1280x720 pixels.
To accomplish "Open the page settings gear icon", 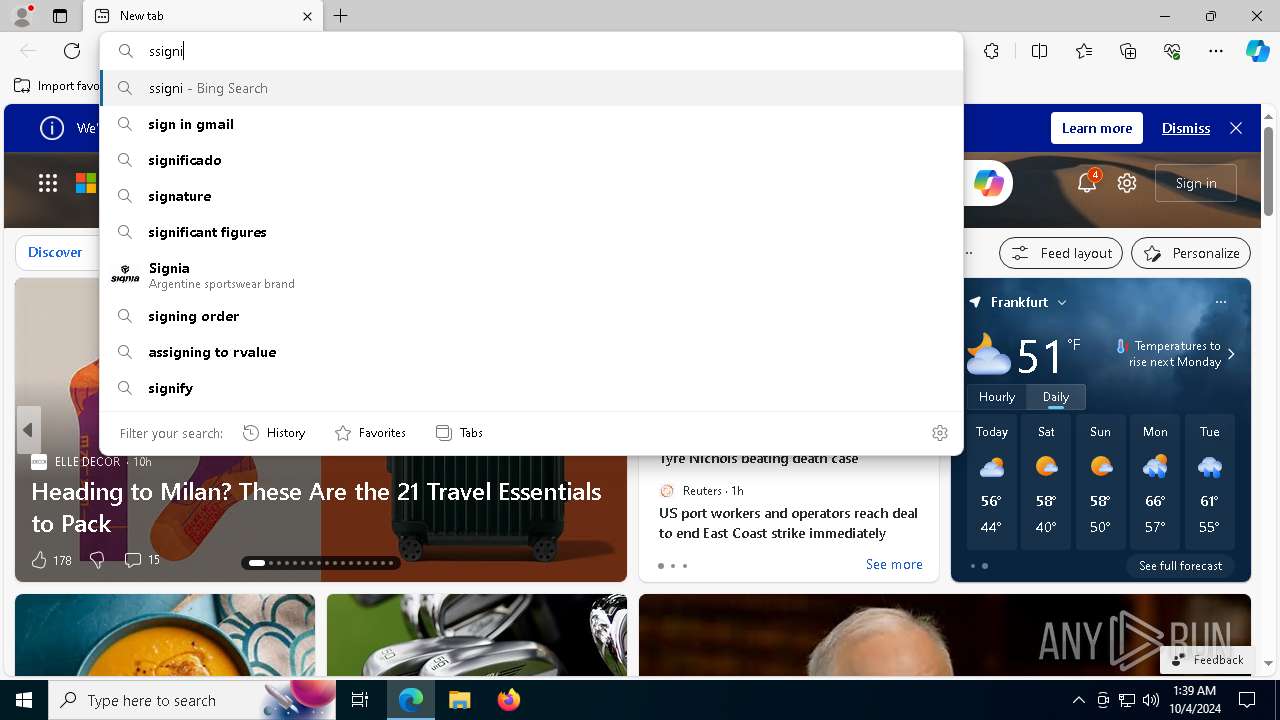I will (1127, 183).
